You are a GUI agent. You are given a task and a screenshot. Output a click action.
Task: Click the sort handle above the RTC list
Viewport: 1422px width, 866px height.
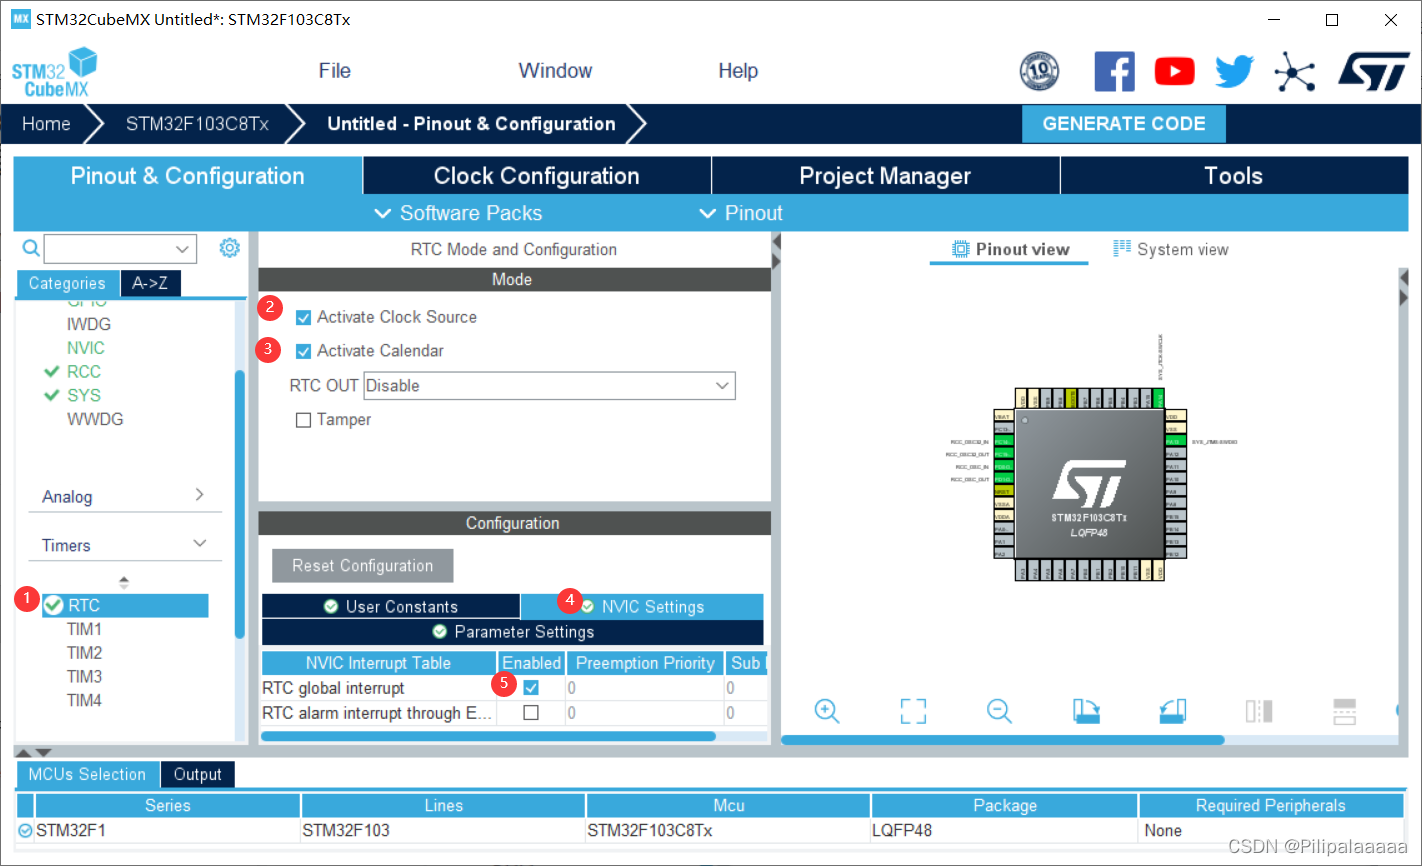click(x=124, y=582)
